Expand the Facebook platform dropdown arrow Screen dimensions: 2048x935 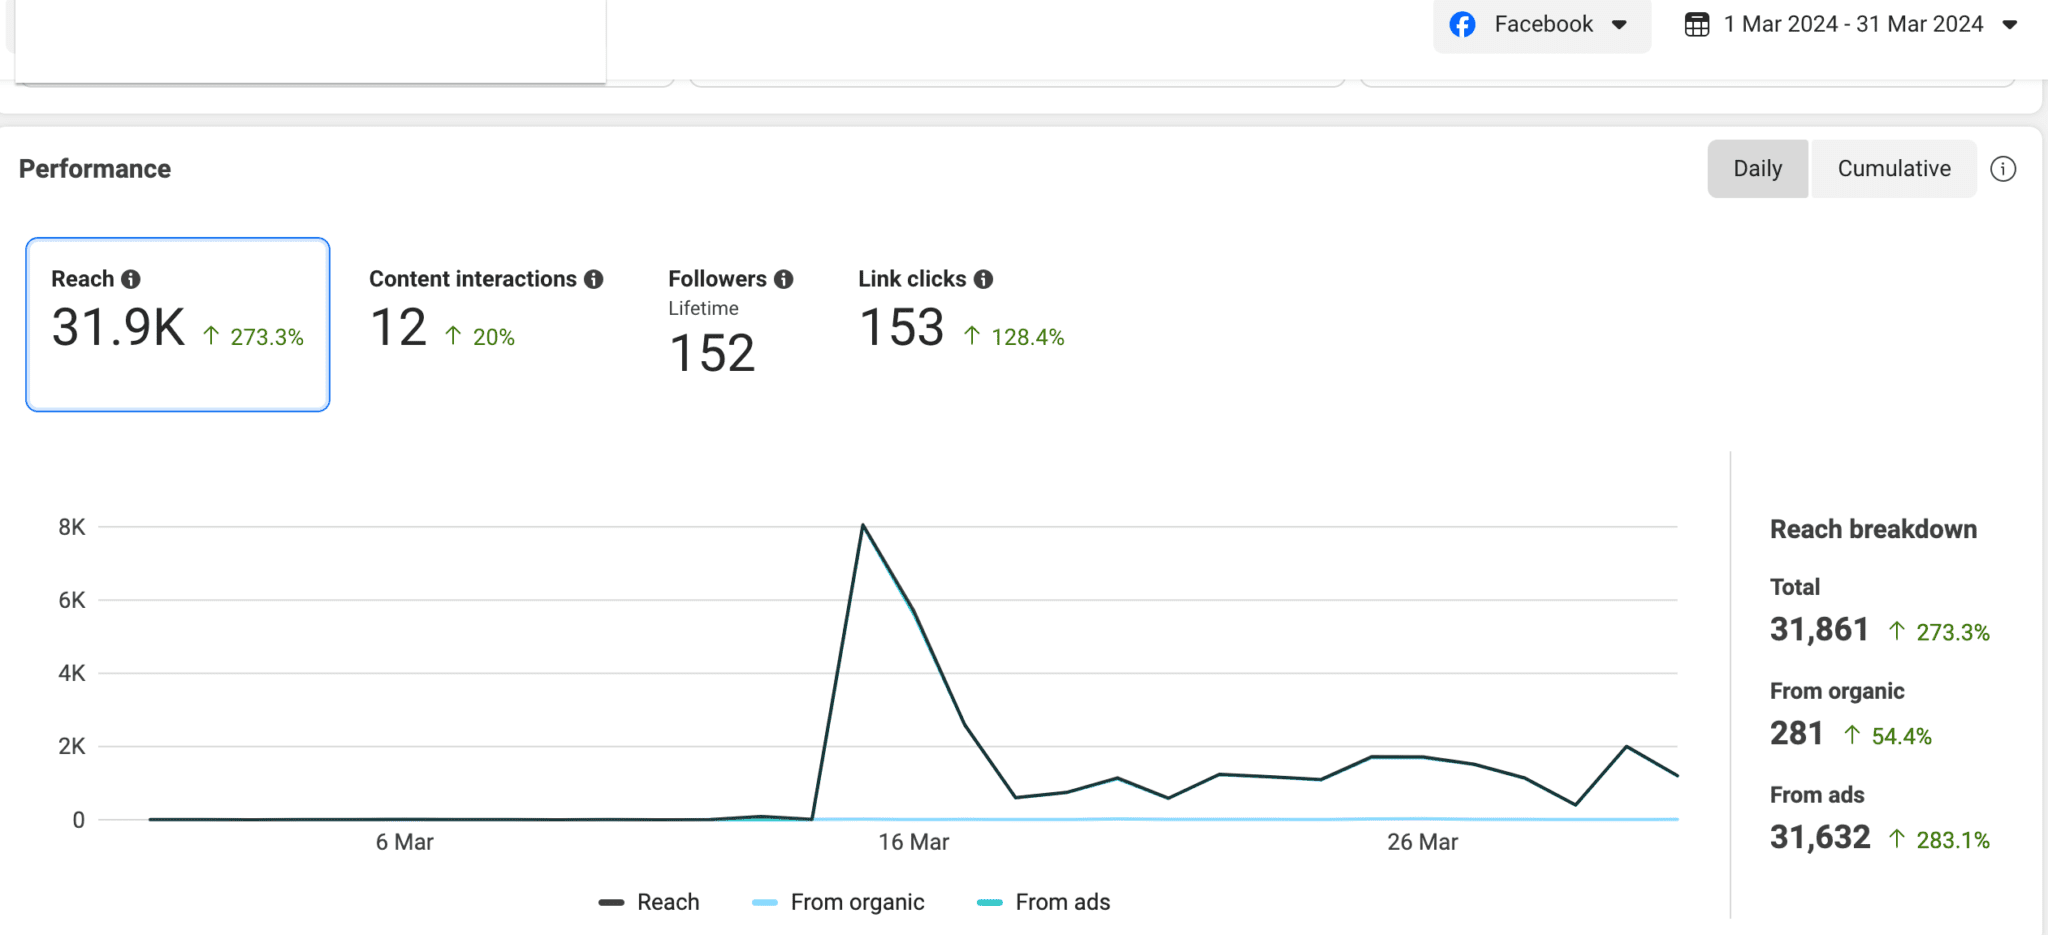(1619, 25)
